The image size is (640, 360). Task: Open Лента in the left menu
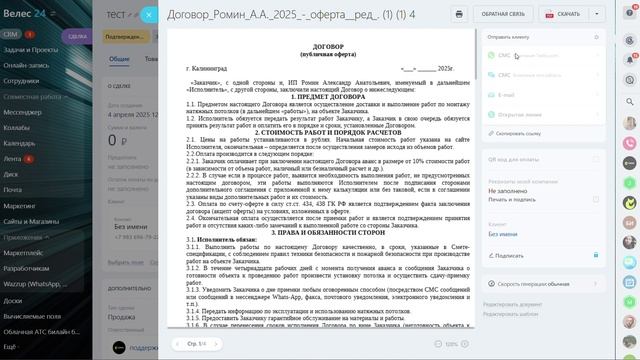[x=12, y=159]
